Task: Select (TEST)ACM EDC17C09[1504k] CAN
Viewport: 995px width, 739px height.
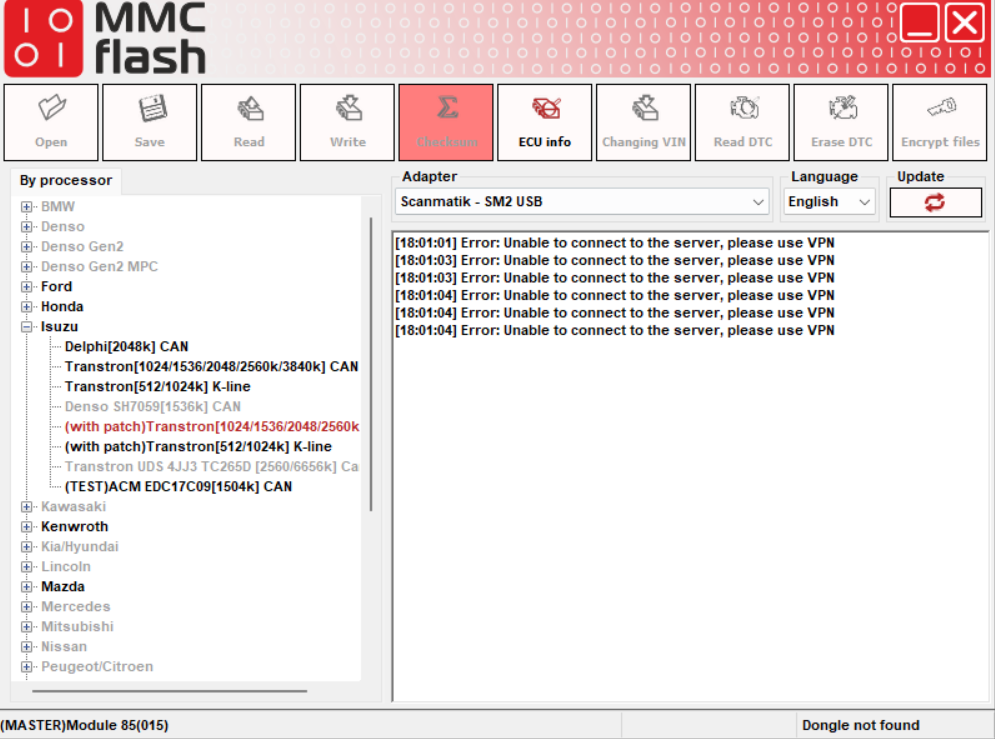Action: (x=178, y=487)
